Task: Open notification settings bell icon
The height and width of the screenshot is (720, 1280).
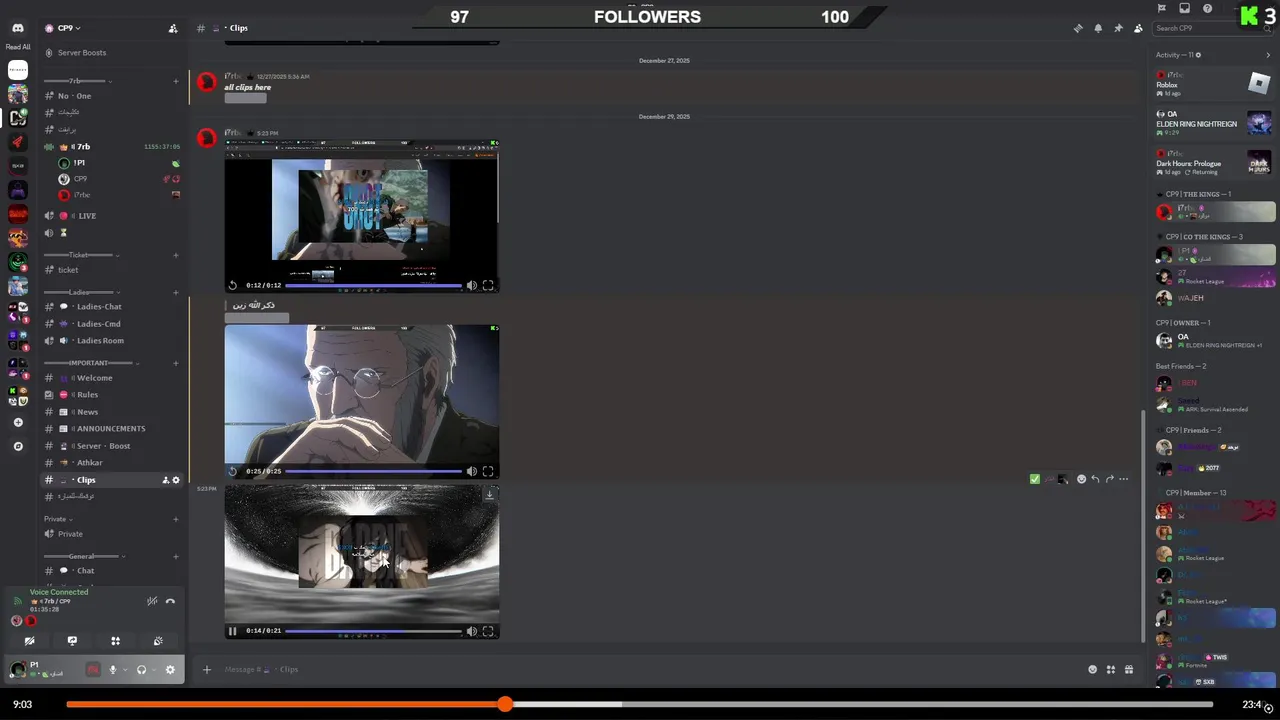Action: [x=1098, y=28]
